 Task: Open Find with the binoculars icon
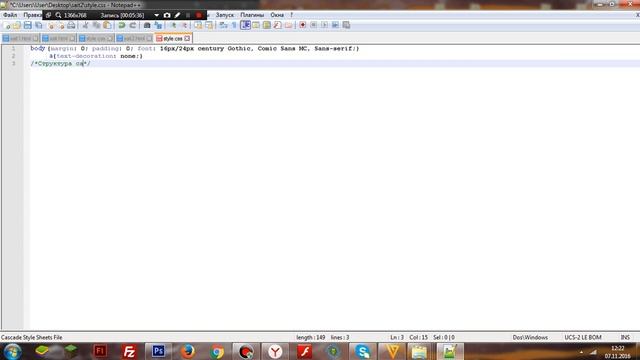tap(147, 26)
